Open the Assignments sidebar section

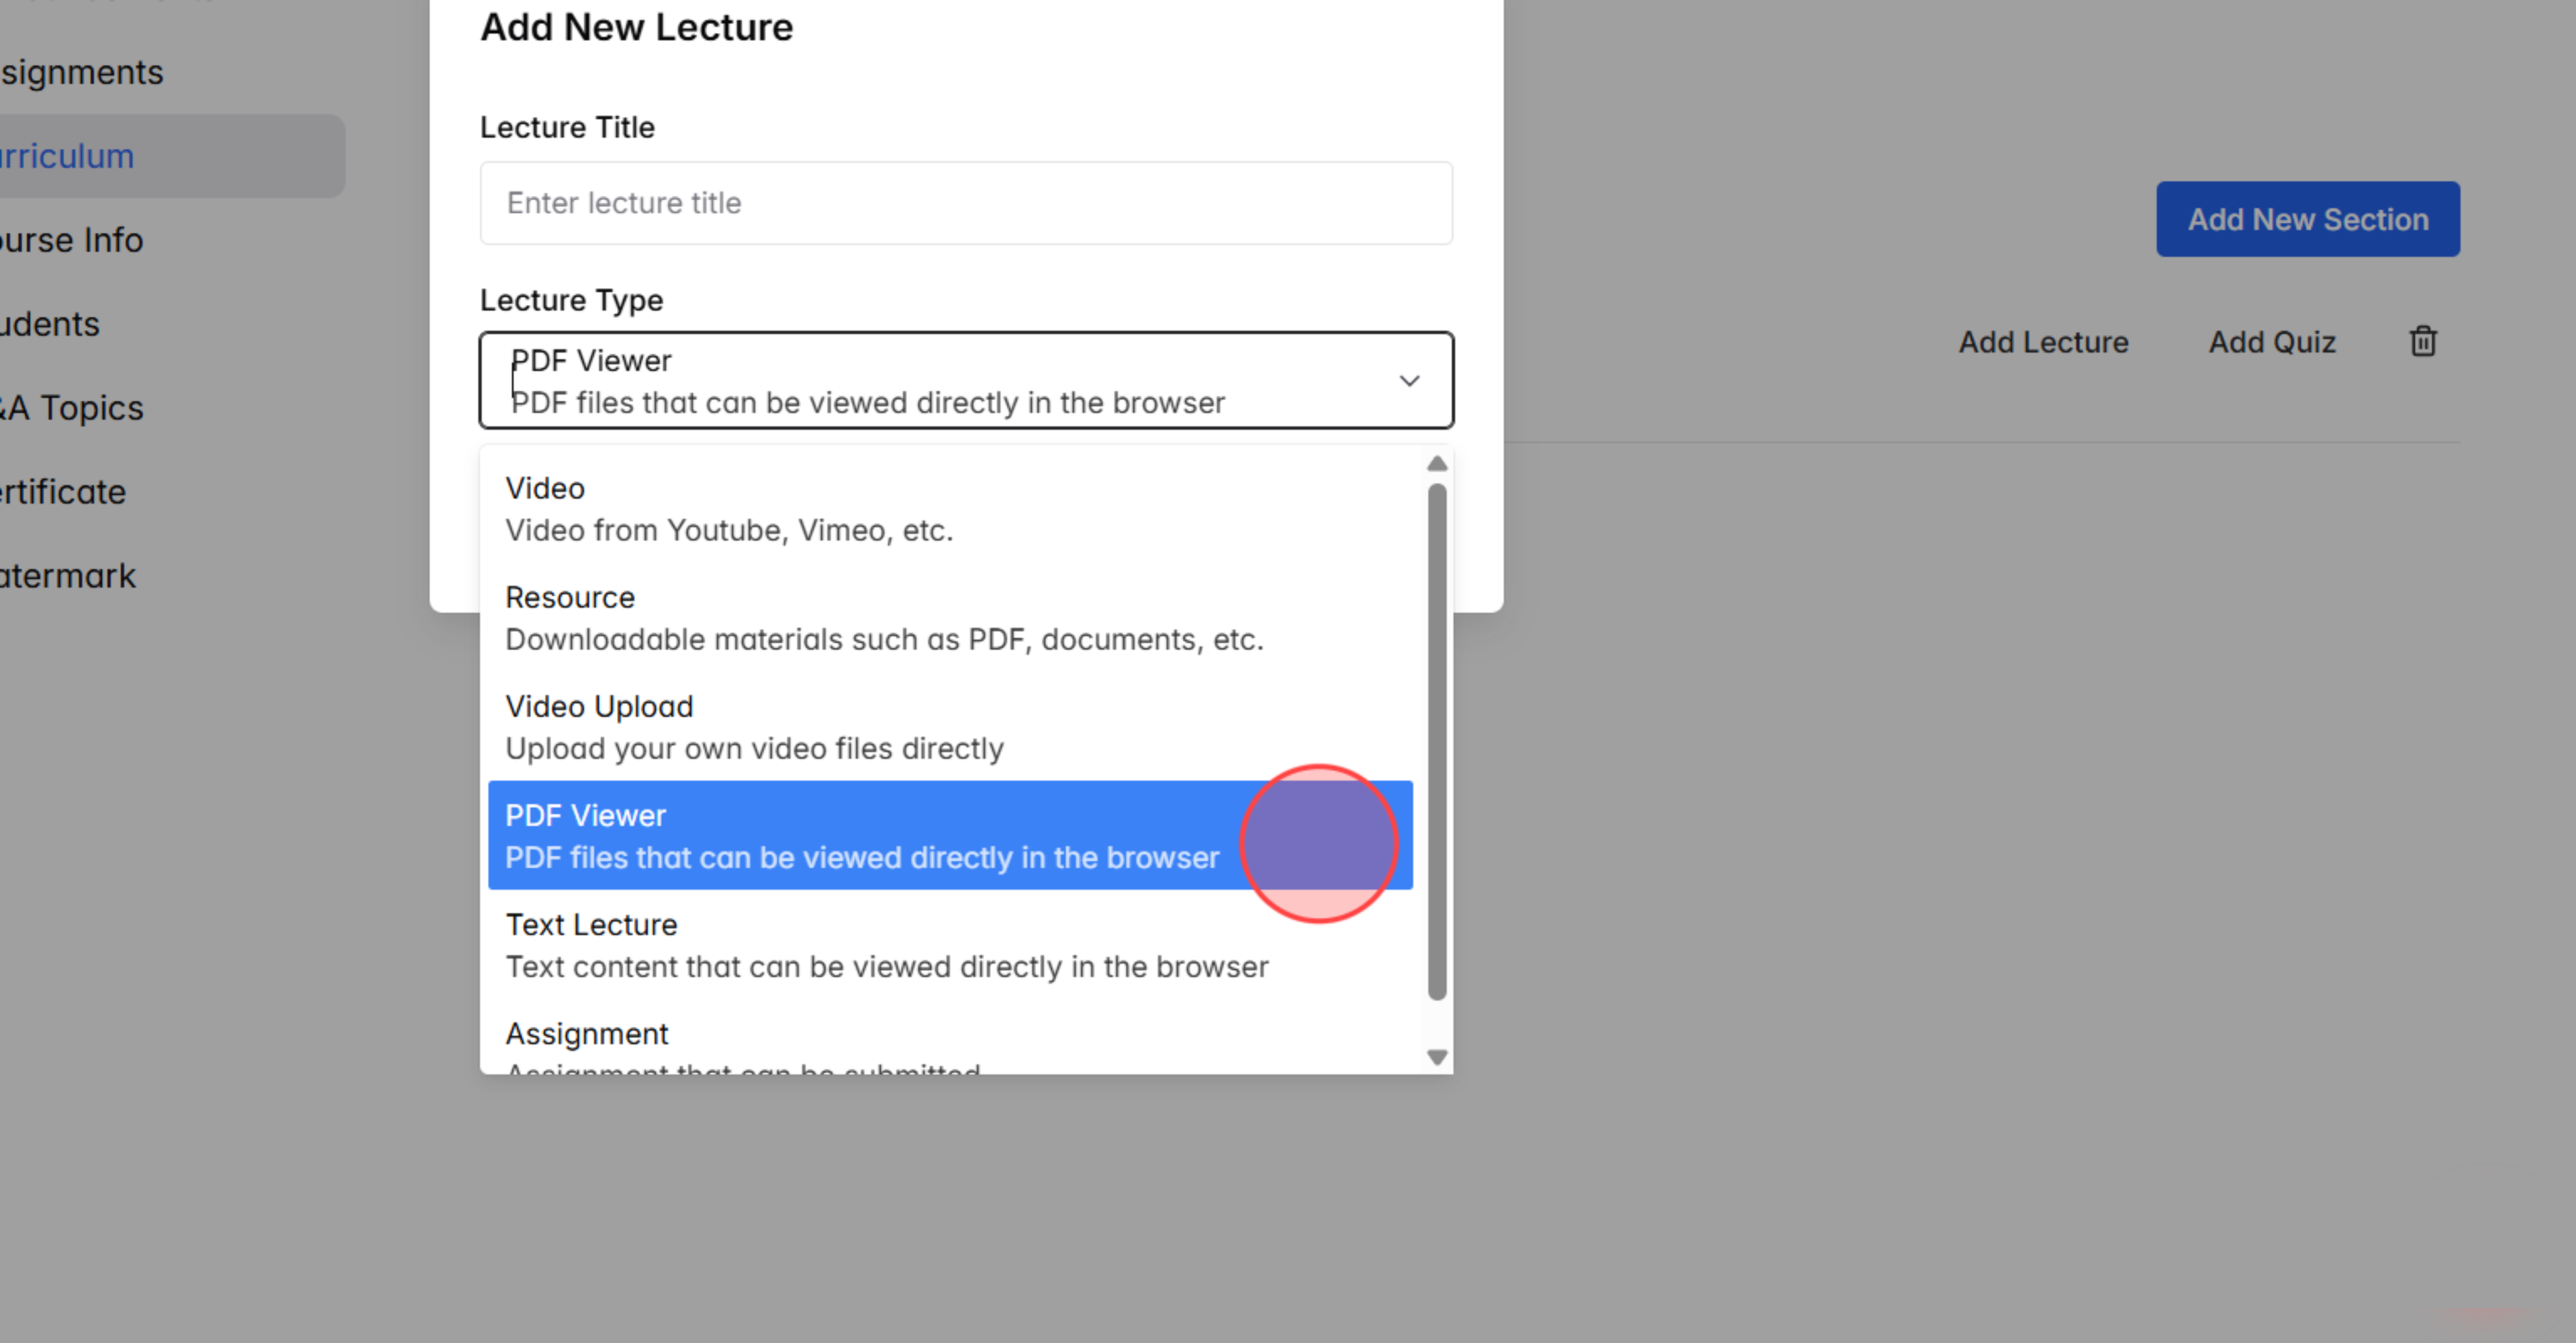[x=80, y=71]
